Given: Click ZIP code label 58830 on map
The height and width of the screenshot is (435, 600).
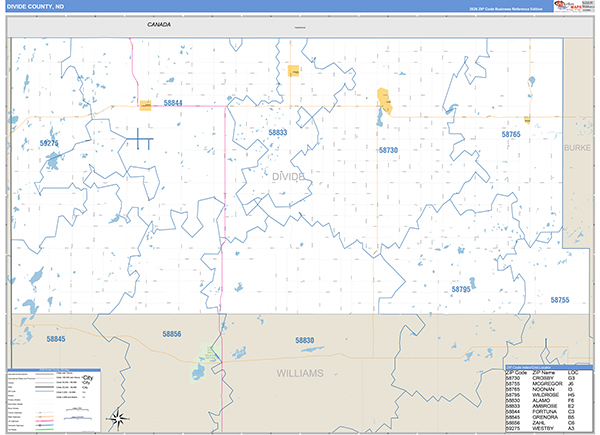Looking at the screenshot, I should click(305, 340).
